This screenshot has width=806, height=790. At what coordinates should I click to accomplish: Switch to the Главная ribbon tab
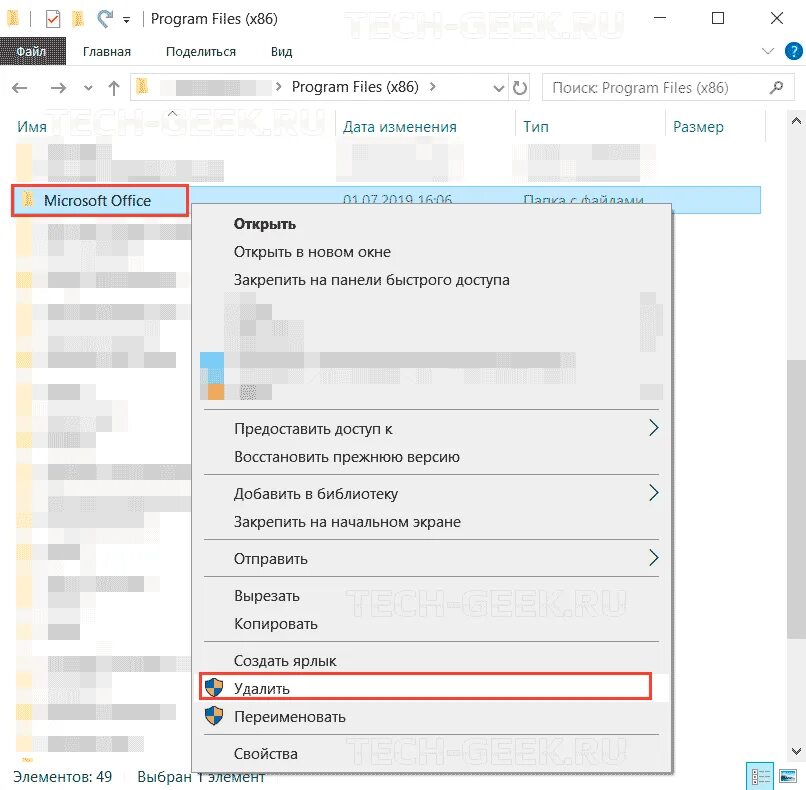pyautogui.click(x=107, y=52)
